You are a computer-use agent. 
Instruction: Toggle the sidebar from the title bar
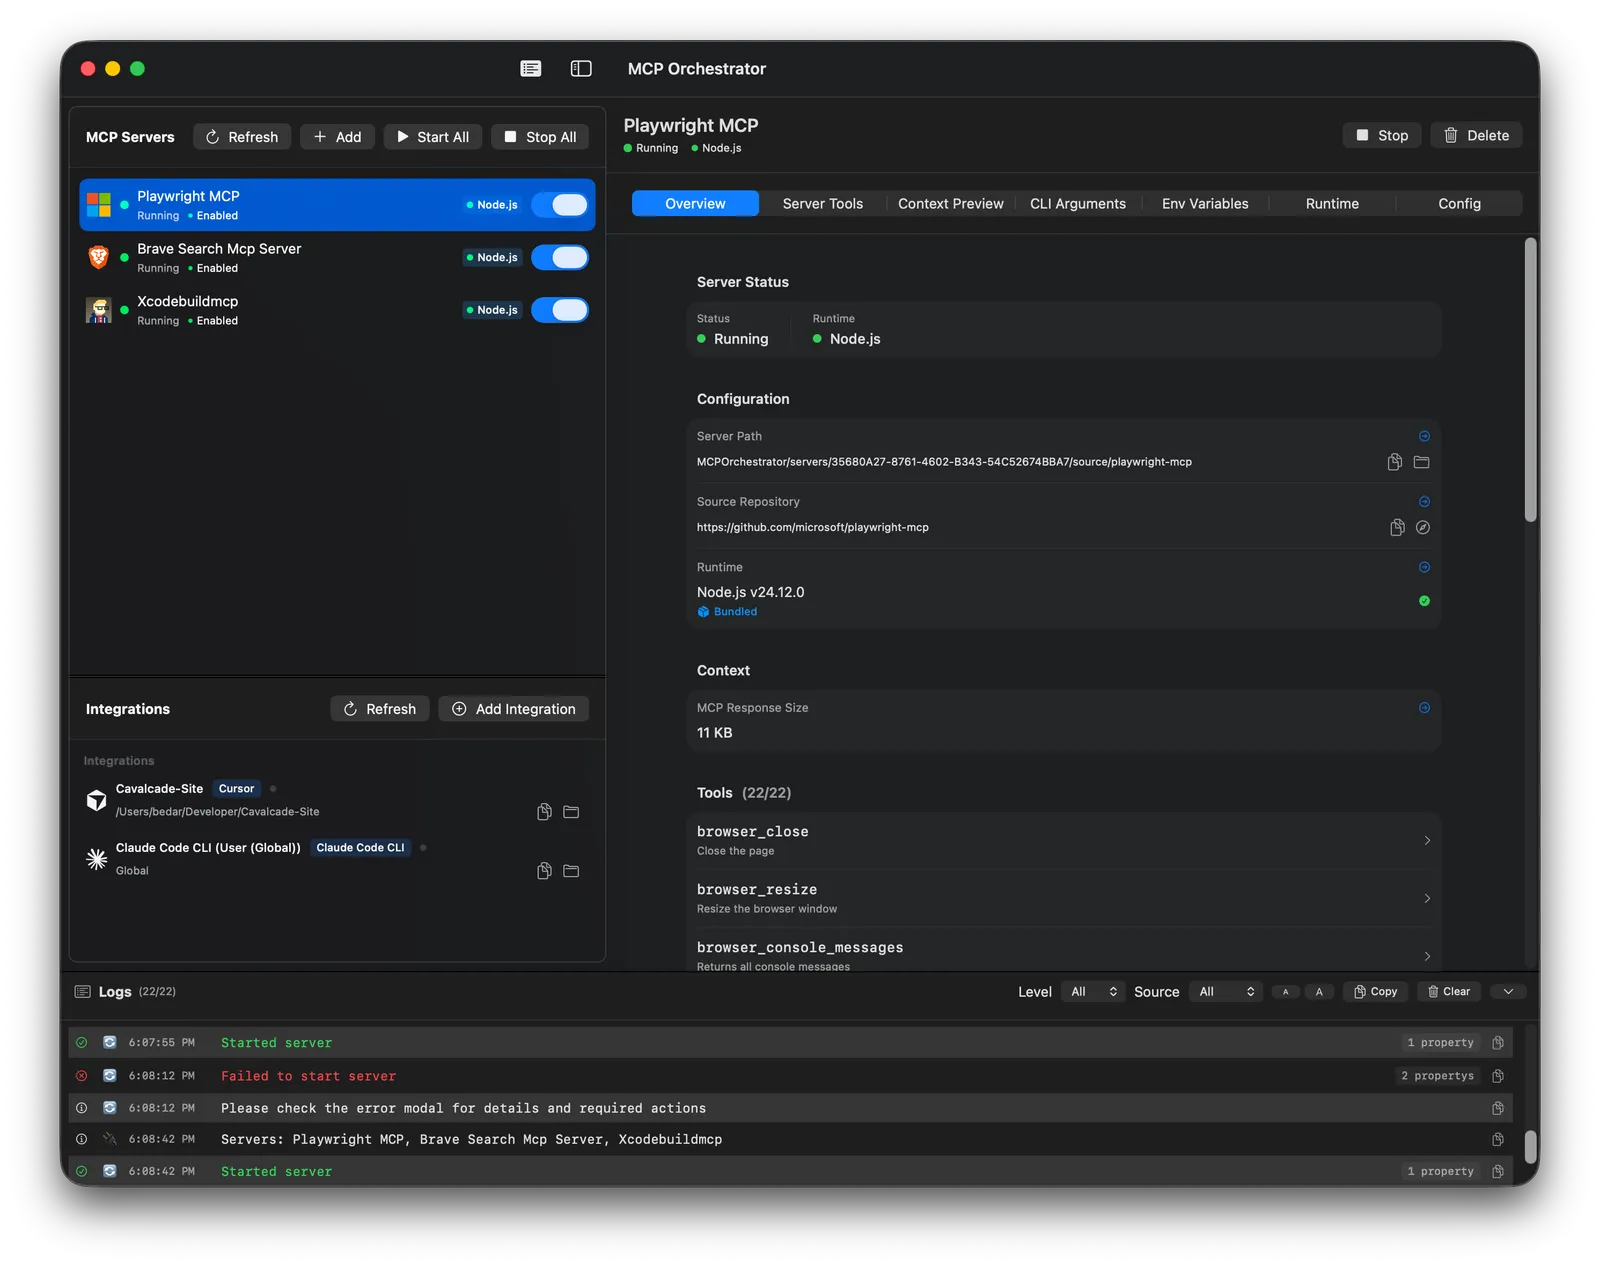coord(580,68)
